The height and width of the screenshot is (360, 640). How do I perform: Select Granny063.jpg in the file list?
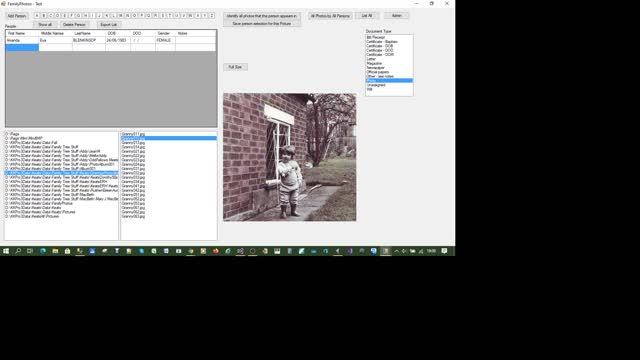(133, 216)
